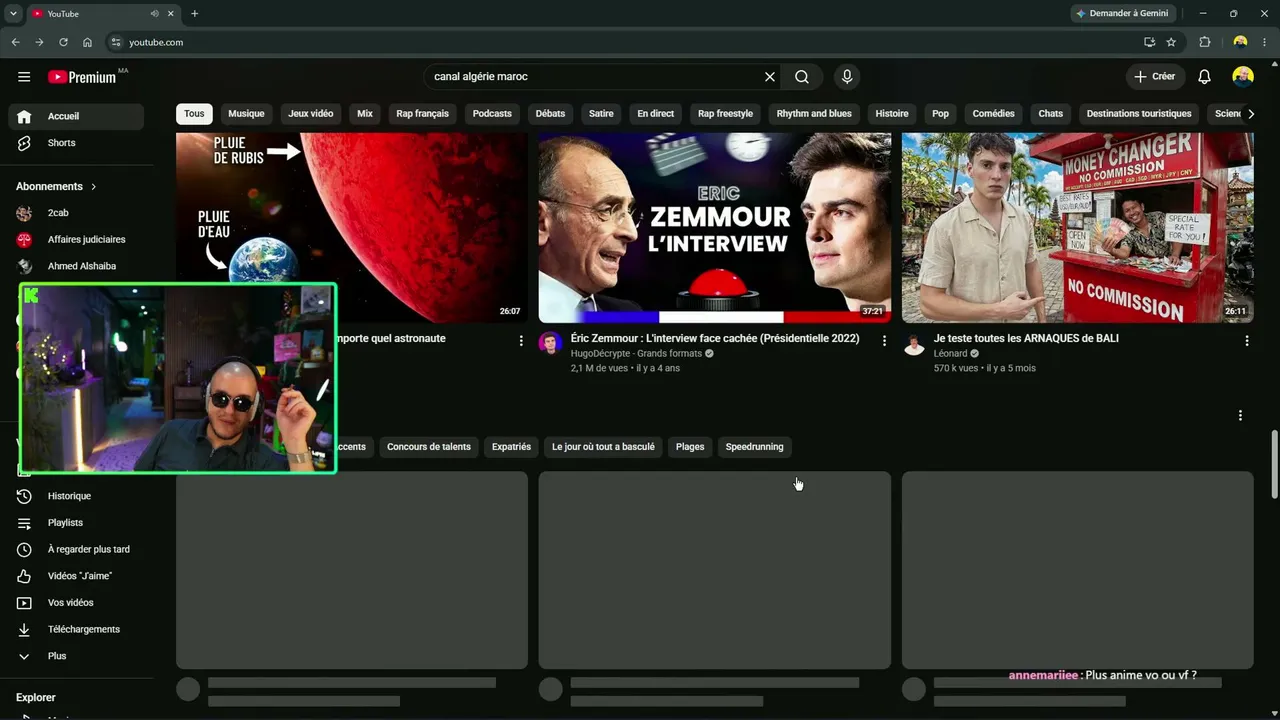Open À regarder plus tard
1280x720 pixels.
pyautogui.click(x=76, y=549)
